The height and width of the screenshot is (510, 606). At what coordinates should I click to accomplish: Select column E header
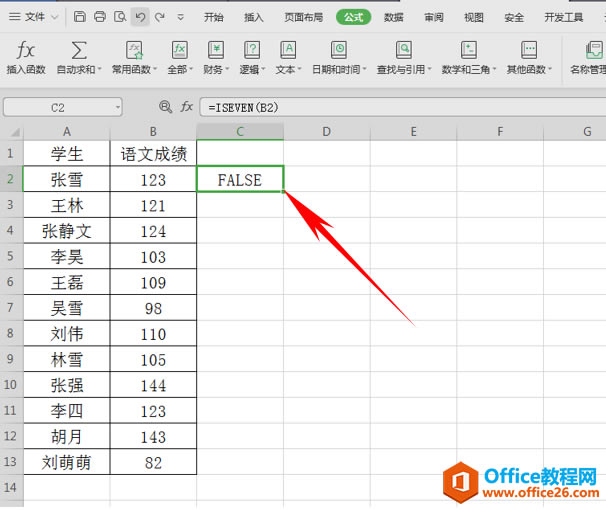tap(413, 132)
